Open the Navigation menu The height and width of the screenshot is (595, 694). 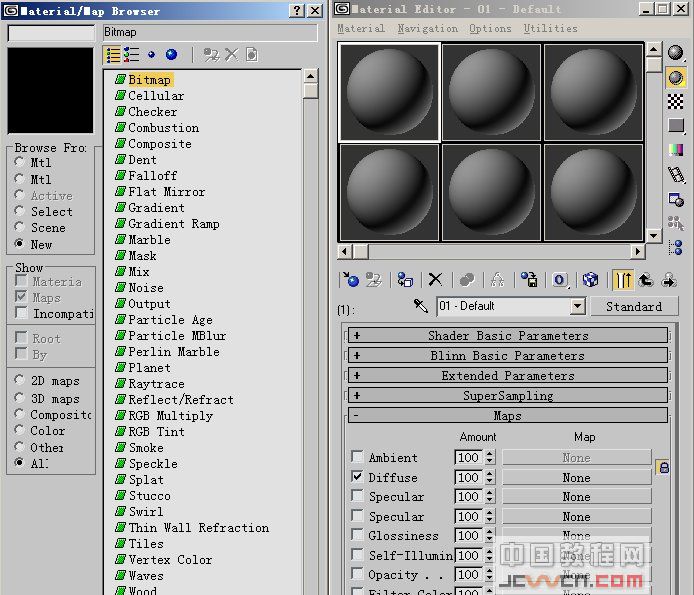(428, 28)
